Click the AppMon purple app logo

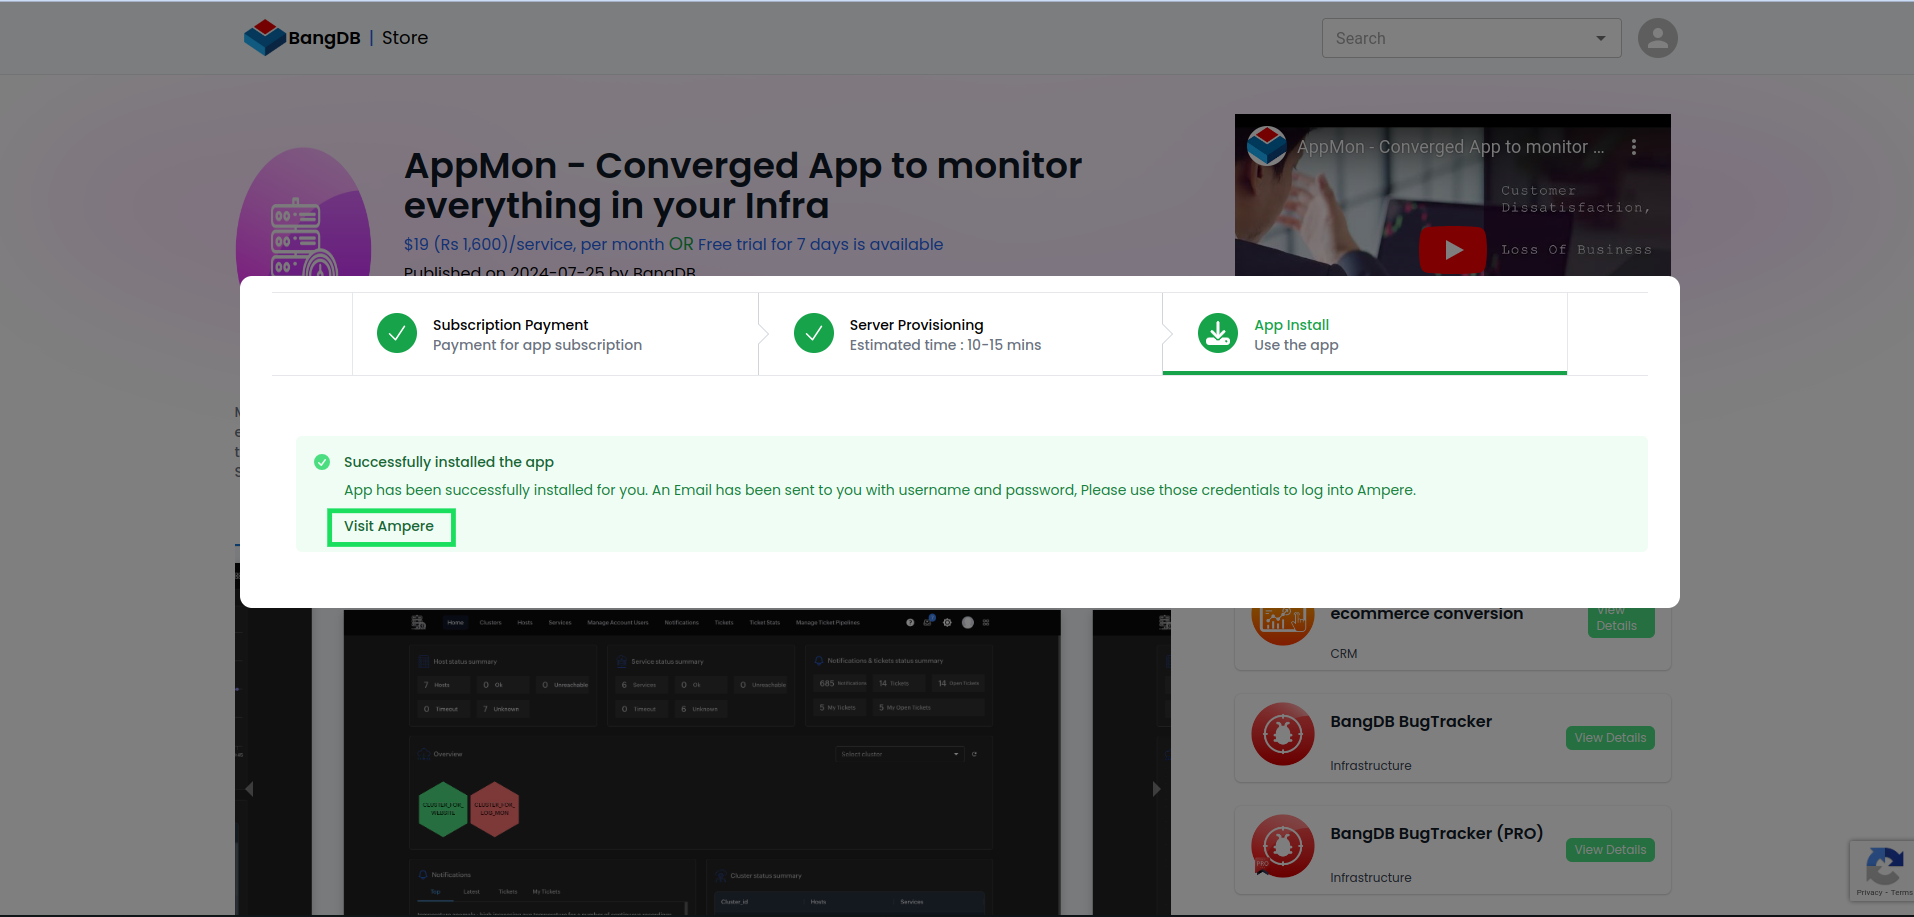pyautogui.click(x=304, y=213)
